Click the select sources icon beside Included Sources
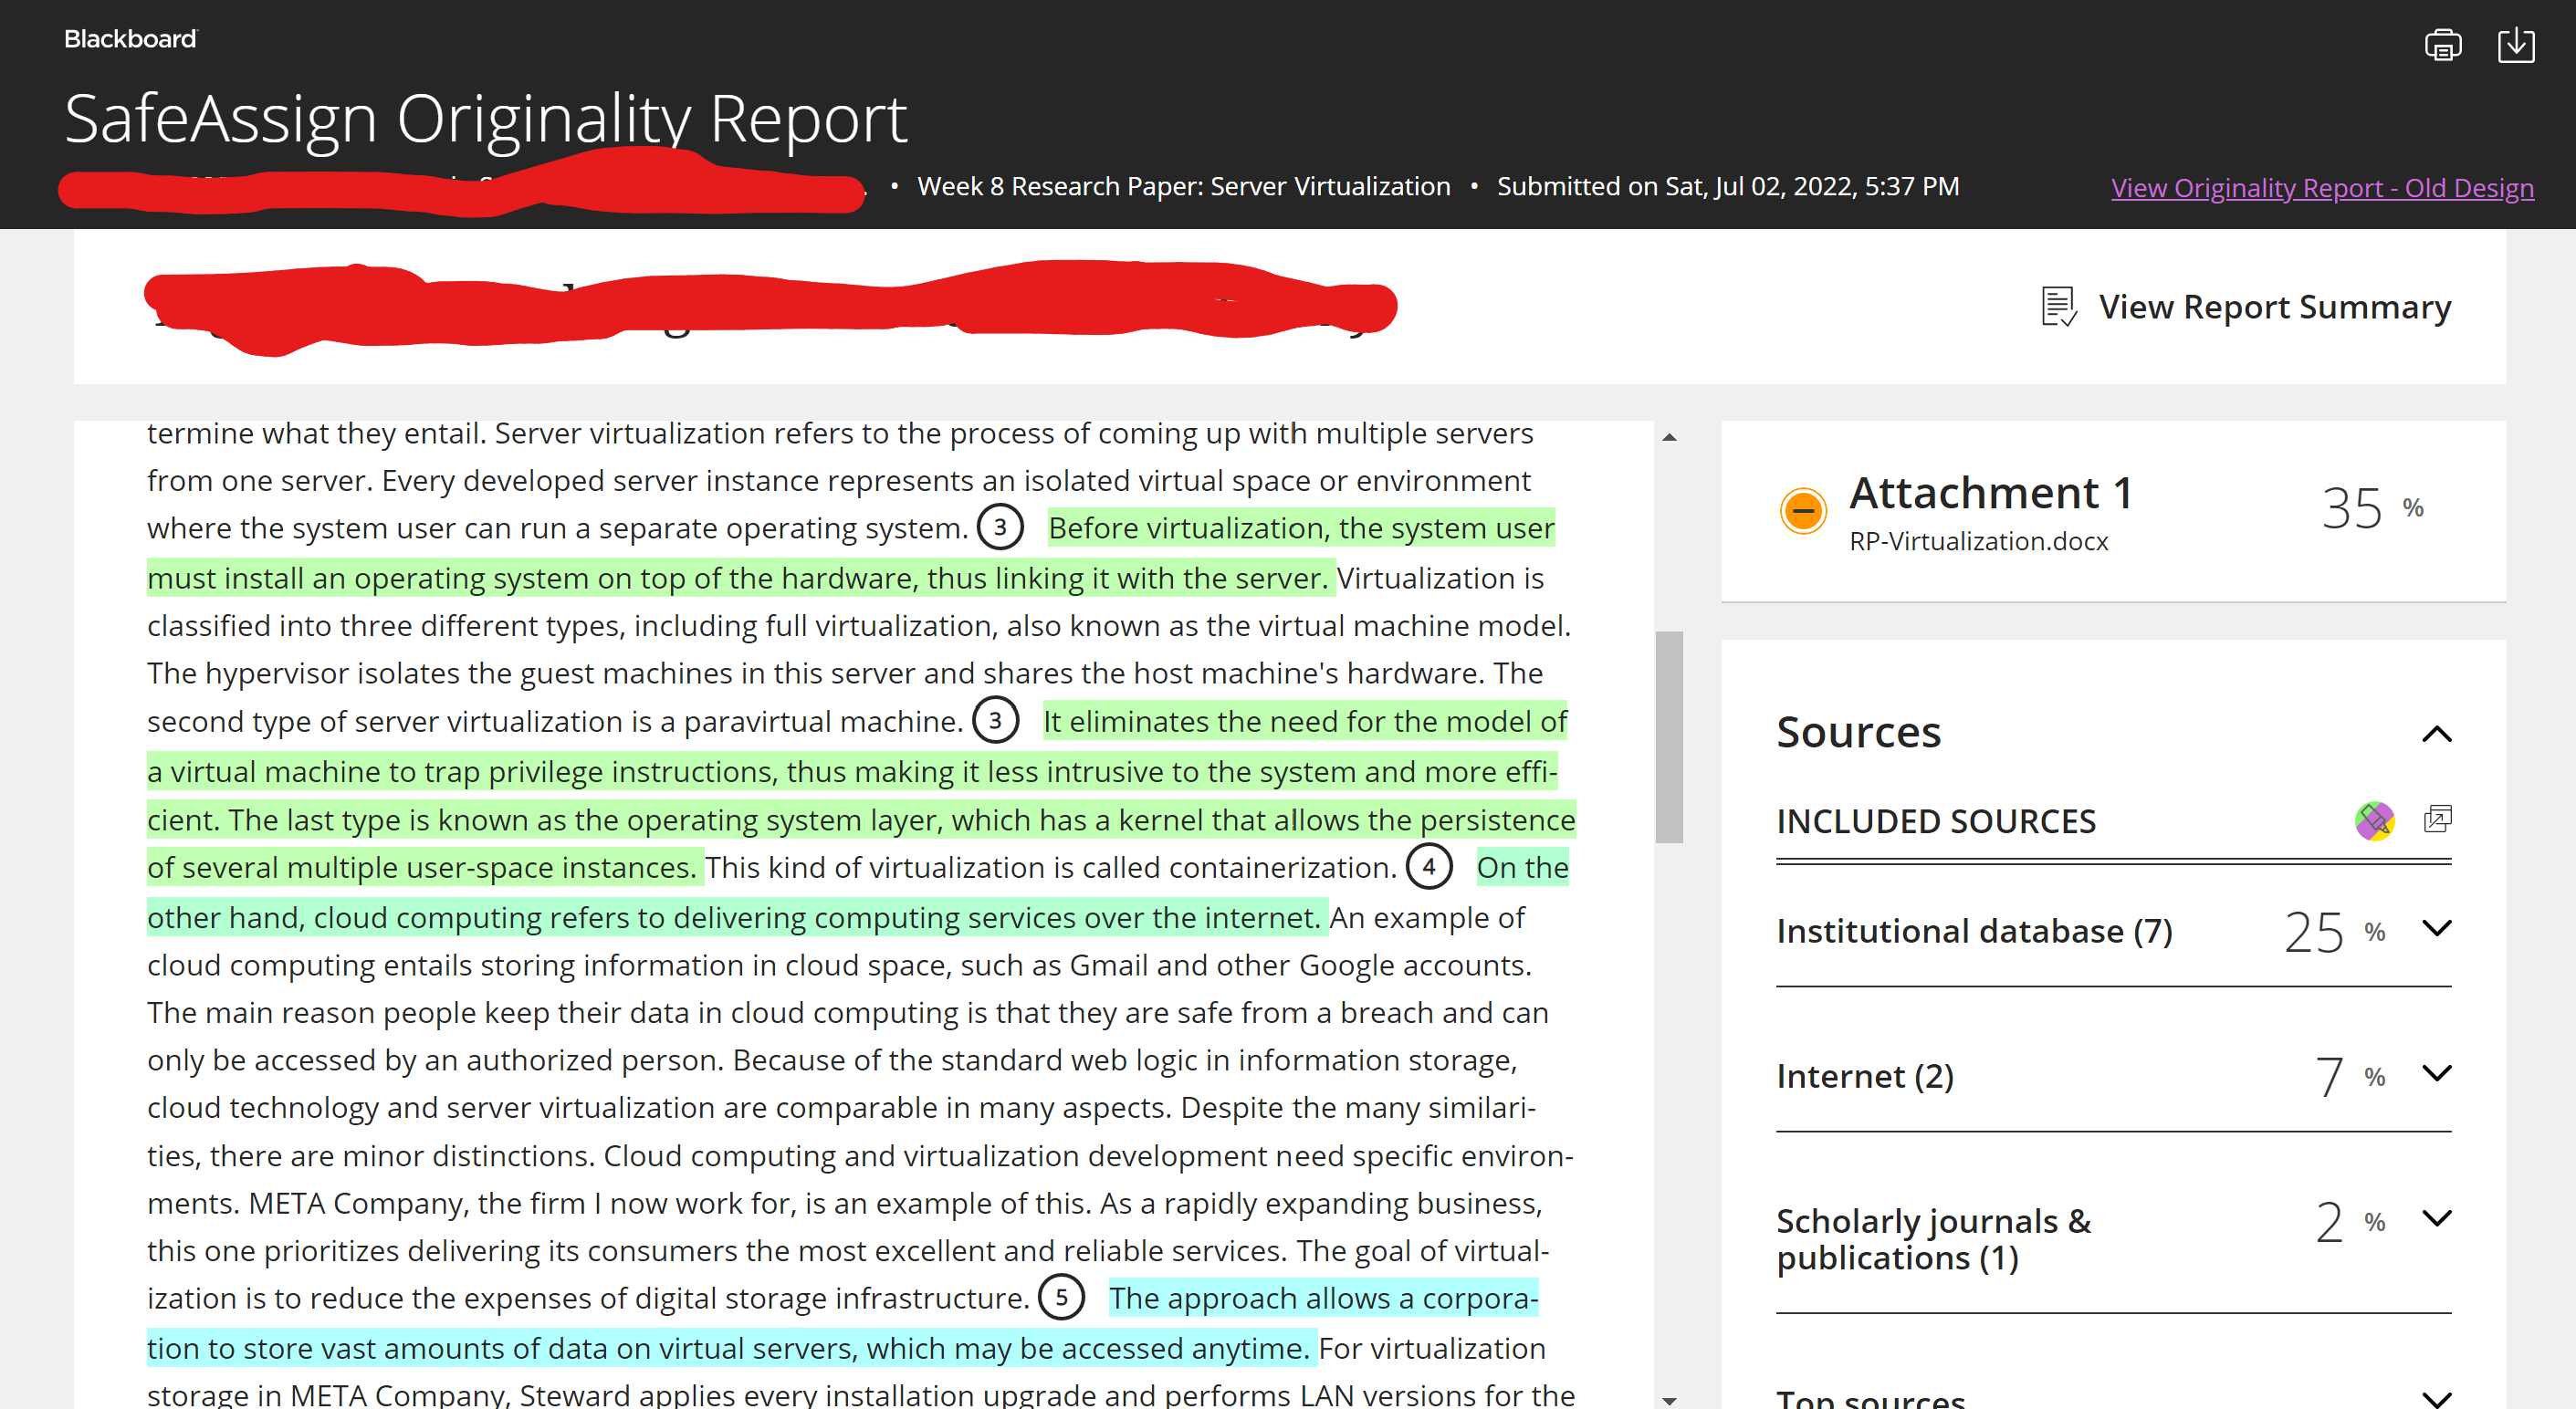Screen dimensions: 2576x1409 point(2437,820)
